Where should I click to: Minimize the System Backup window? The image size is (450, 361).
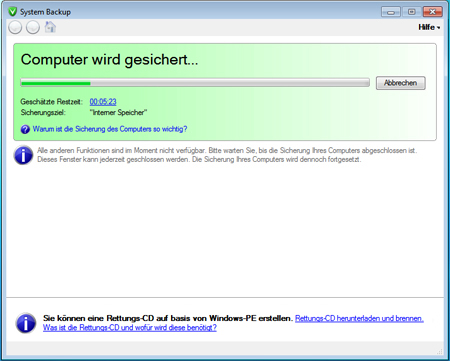point(391,12)
